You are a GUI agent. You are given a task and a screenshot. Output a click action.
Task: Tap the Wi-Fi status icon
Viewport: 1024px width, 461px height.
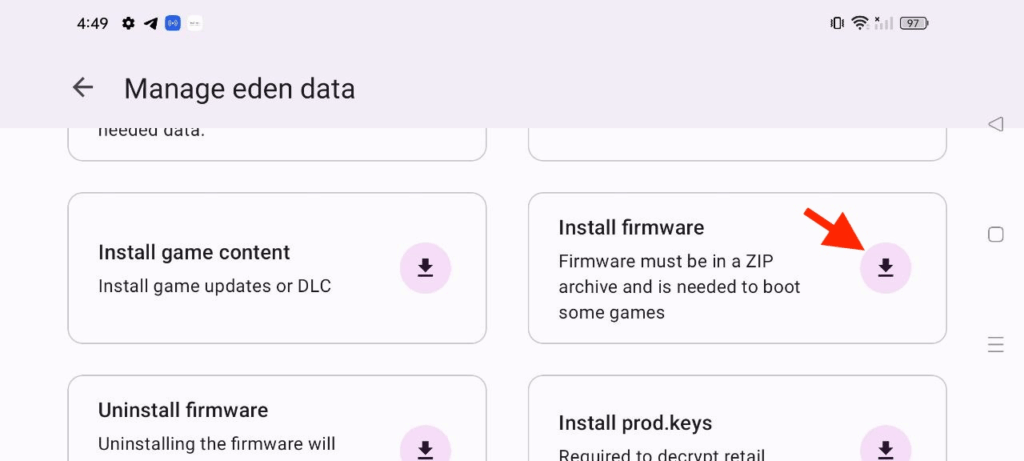click(x=859, y=24)
